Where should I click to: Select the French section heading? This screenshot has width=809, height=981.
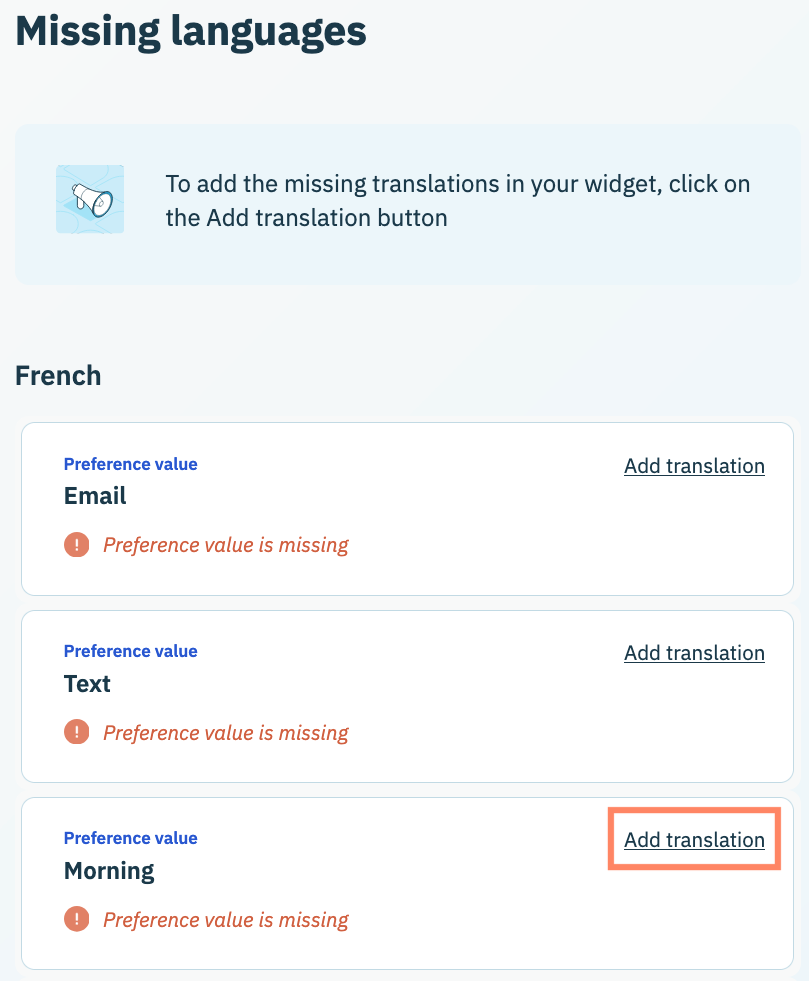pyautogui.click(x=58, y=376)
